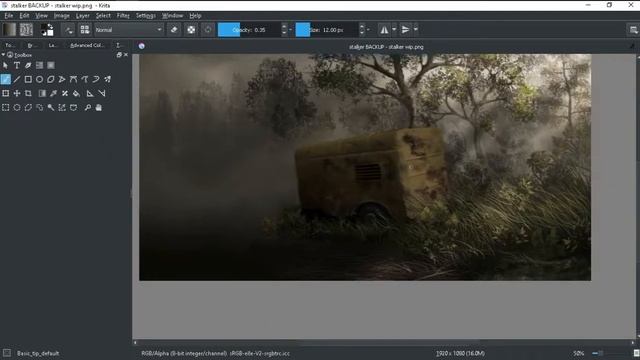The height and width of the screenshot is (360, 640).
Task: Open the Layer menu
Action: (x=83, y=16)
